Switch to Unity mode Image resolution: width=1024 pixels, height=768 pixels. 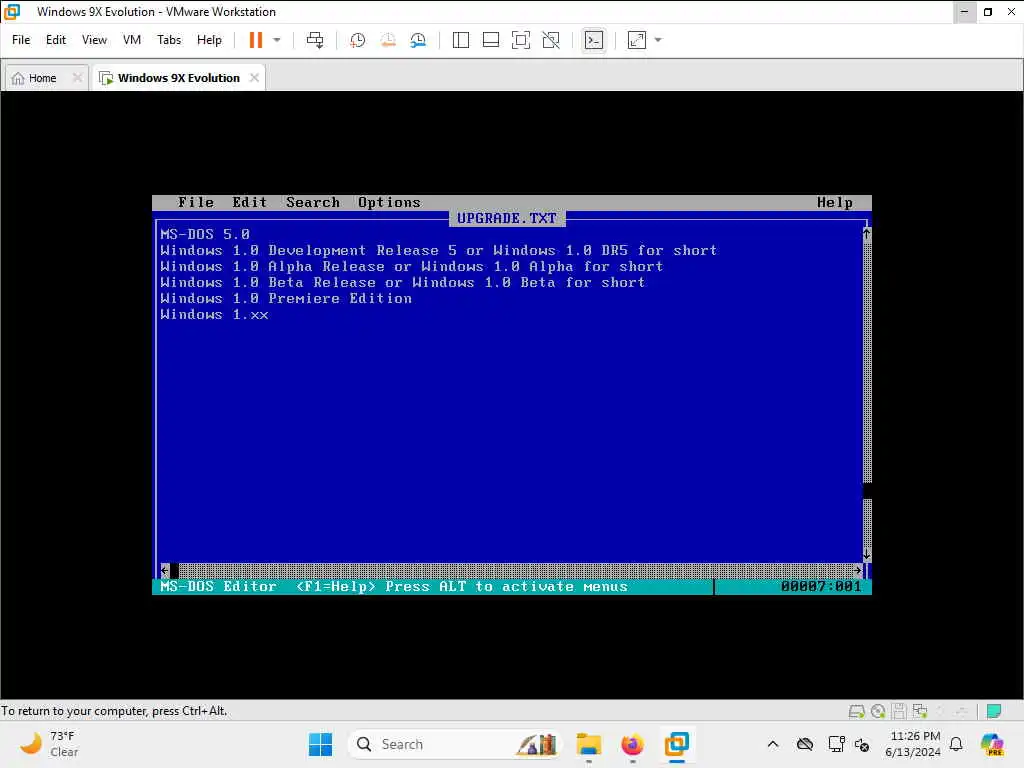tap(551, 40)
